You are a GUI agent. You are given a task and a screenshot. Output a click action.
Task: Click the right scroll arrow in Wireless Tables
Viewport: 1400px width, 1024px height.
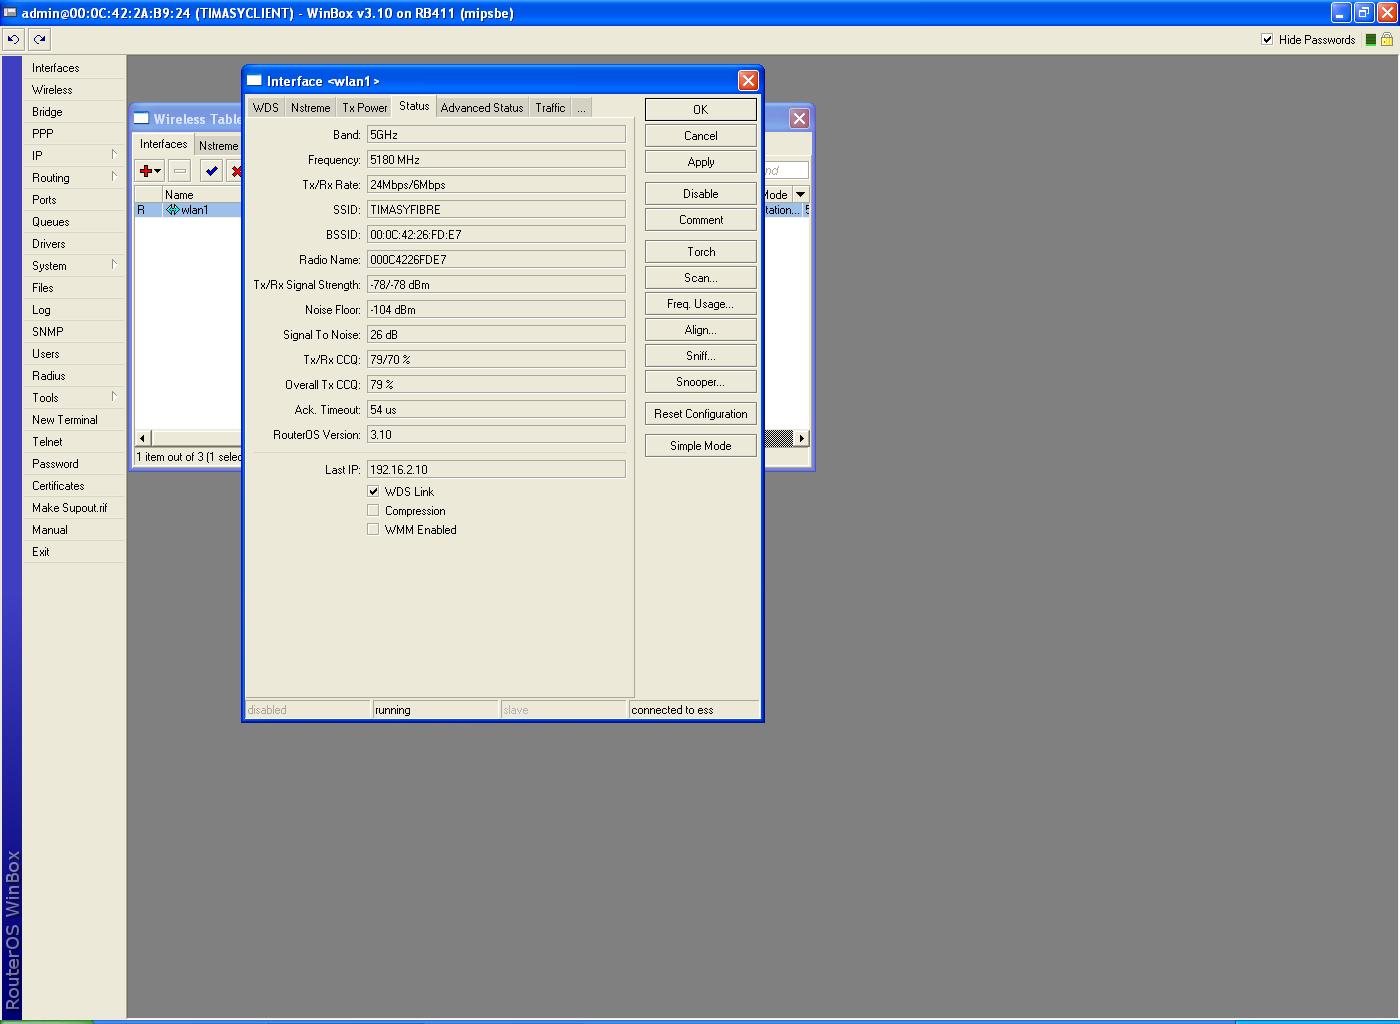[x=801, y=438]
